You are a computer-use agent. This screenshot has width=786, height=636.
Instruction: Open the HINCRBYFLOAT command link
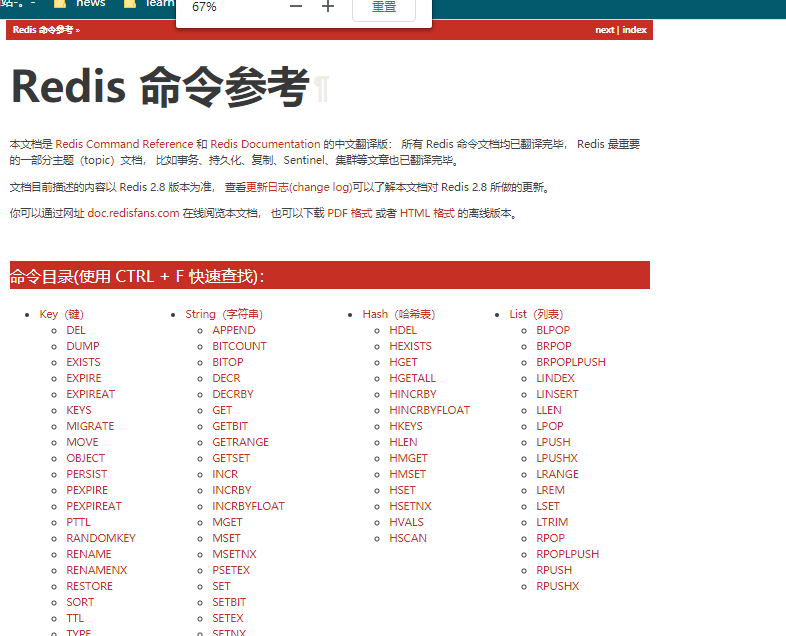[x=430, y=410]
